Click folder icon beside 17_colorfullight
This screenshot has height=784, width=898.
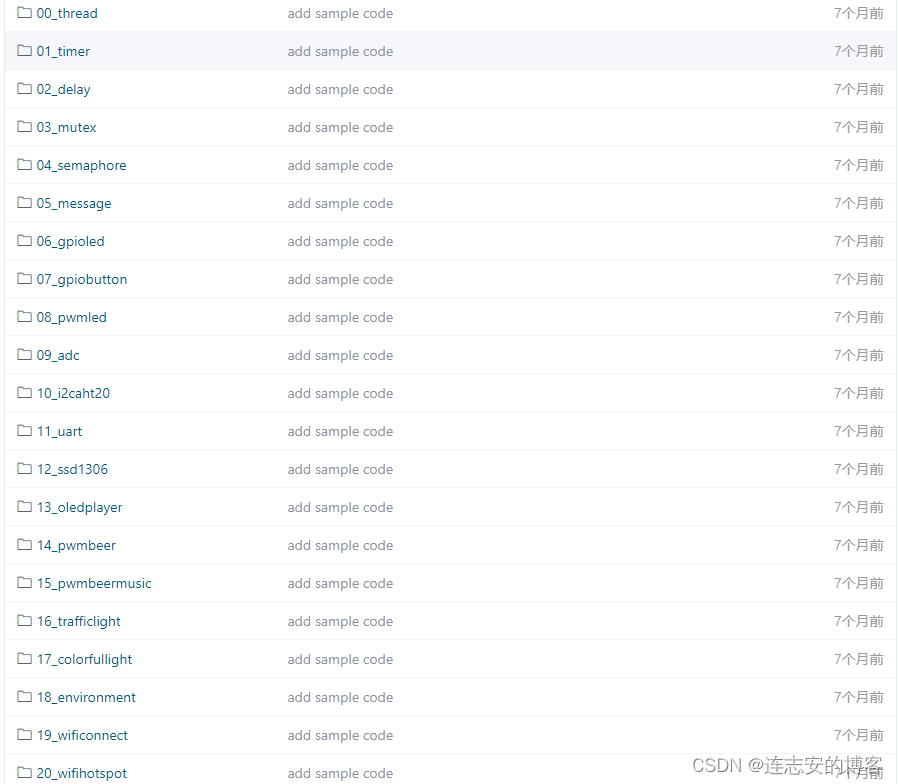click(24, 659)
